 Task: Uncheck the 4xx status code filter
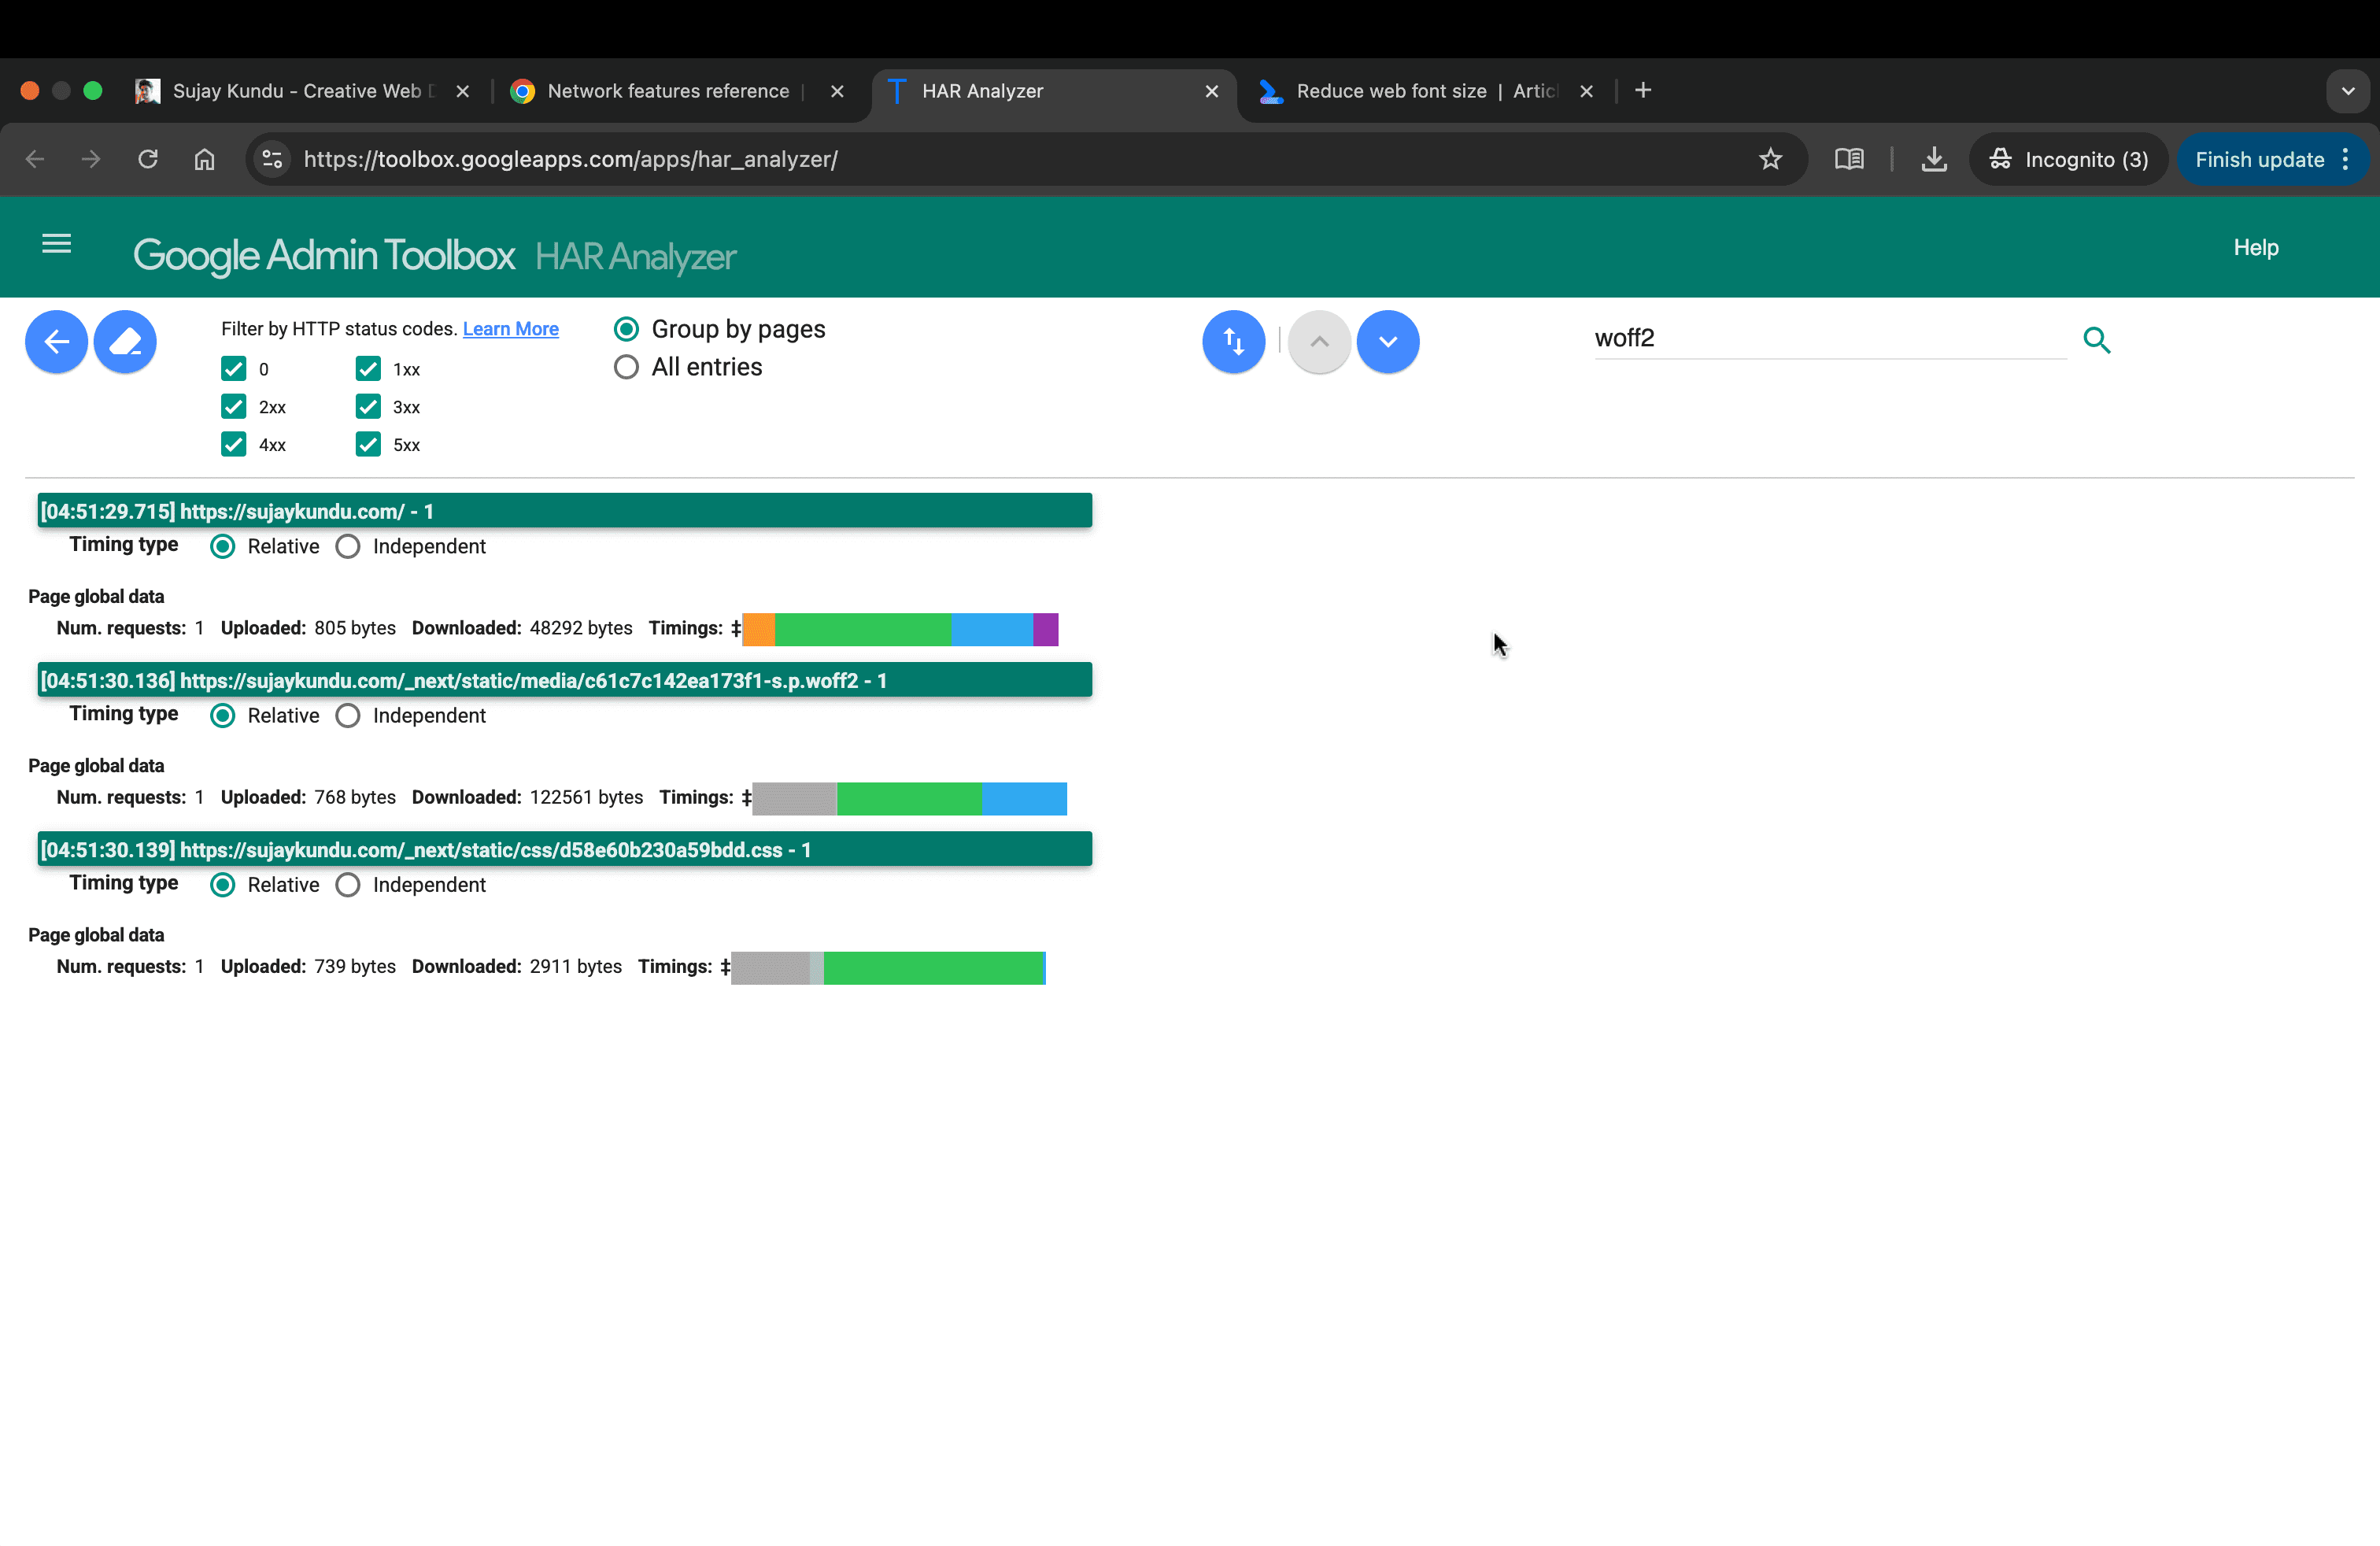[234, 445]
